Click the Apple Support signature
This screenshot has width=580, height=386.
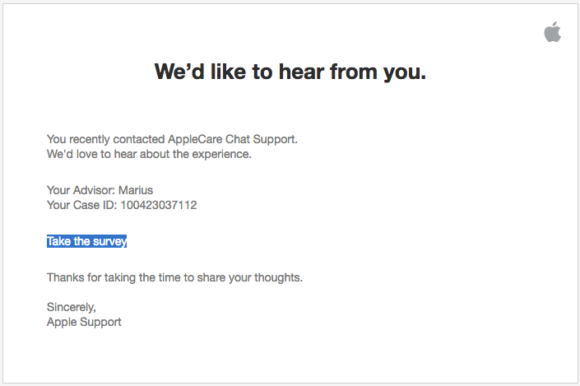tap(84, 322)
